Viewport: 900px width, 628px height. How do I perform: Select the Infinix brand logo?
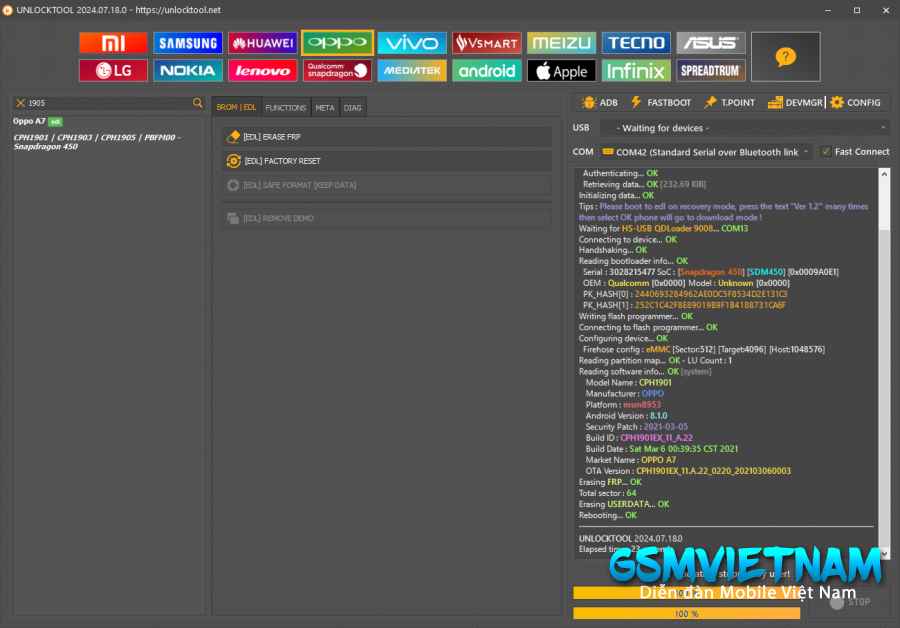[x=636, y=71]
